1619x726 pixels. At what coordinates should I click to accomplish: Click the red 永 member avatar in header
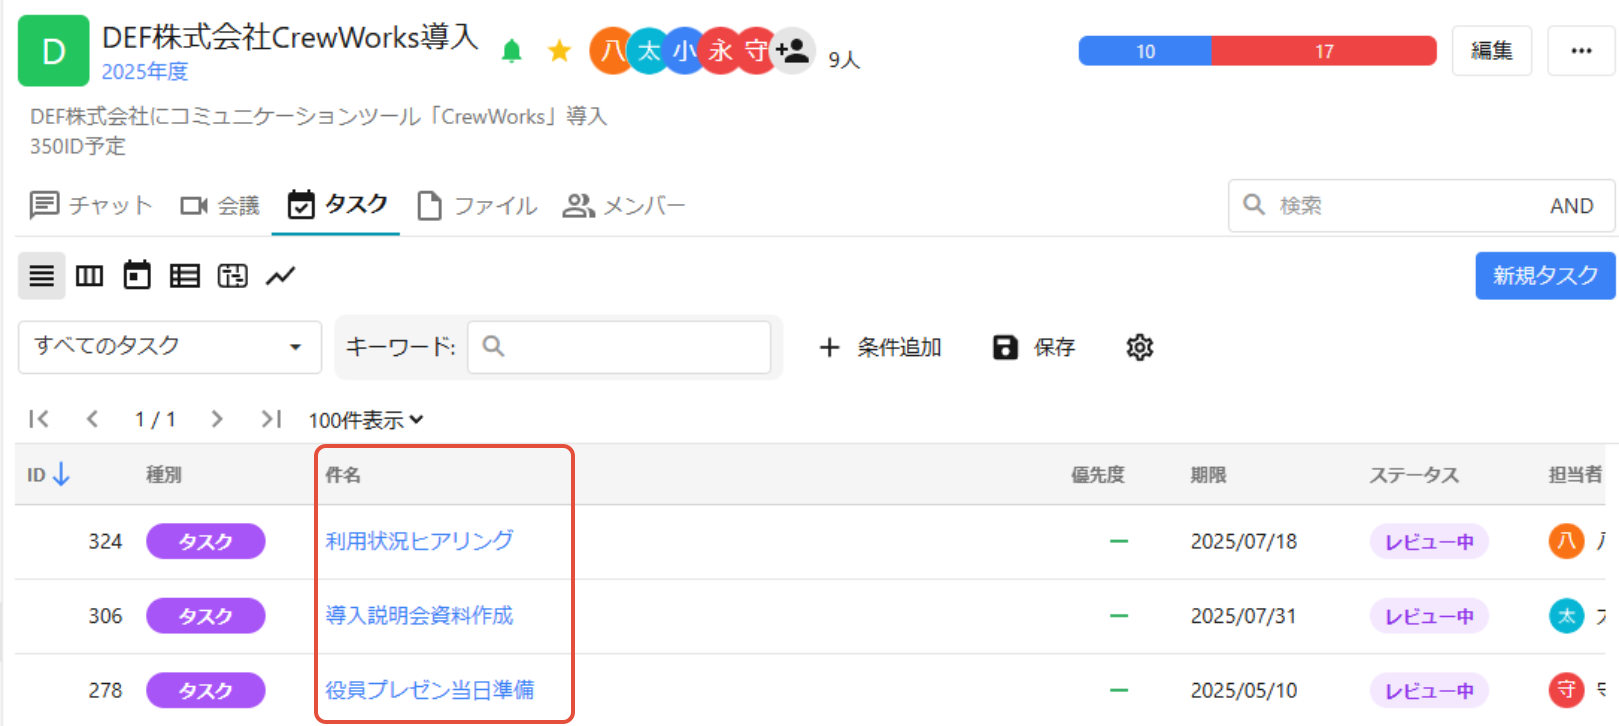(x=720, y=50)
